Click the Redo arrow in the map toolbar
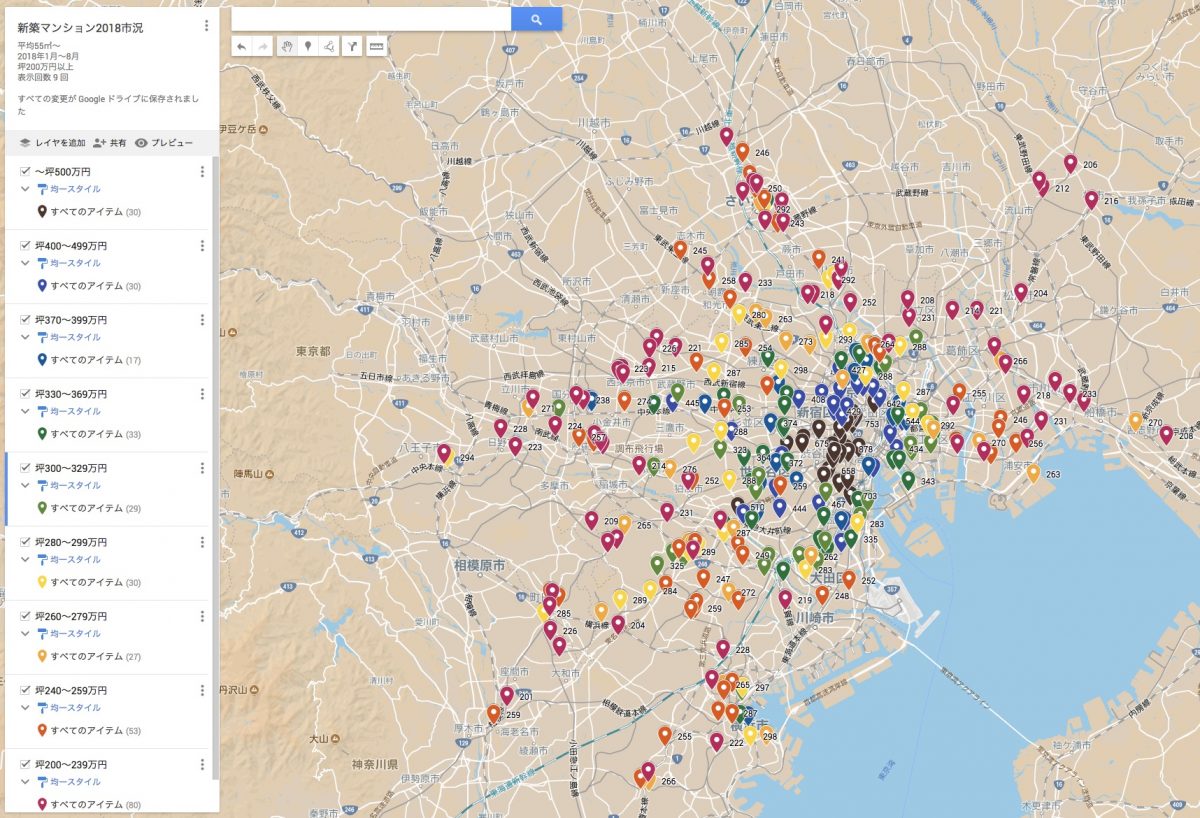The image size is (1200, 818). tap(264, 46)
